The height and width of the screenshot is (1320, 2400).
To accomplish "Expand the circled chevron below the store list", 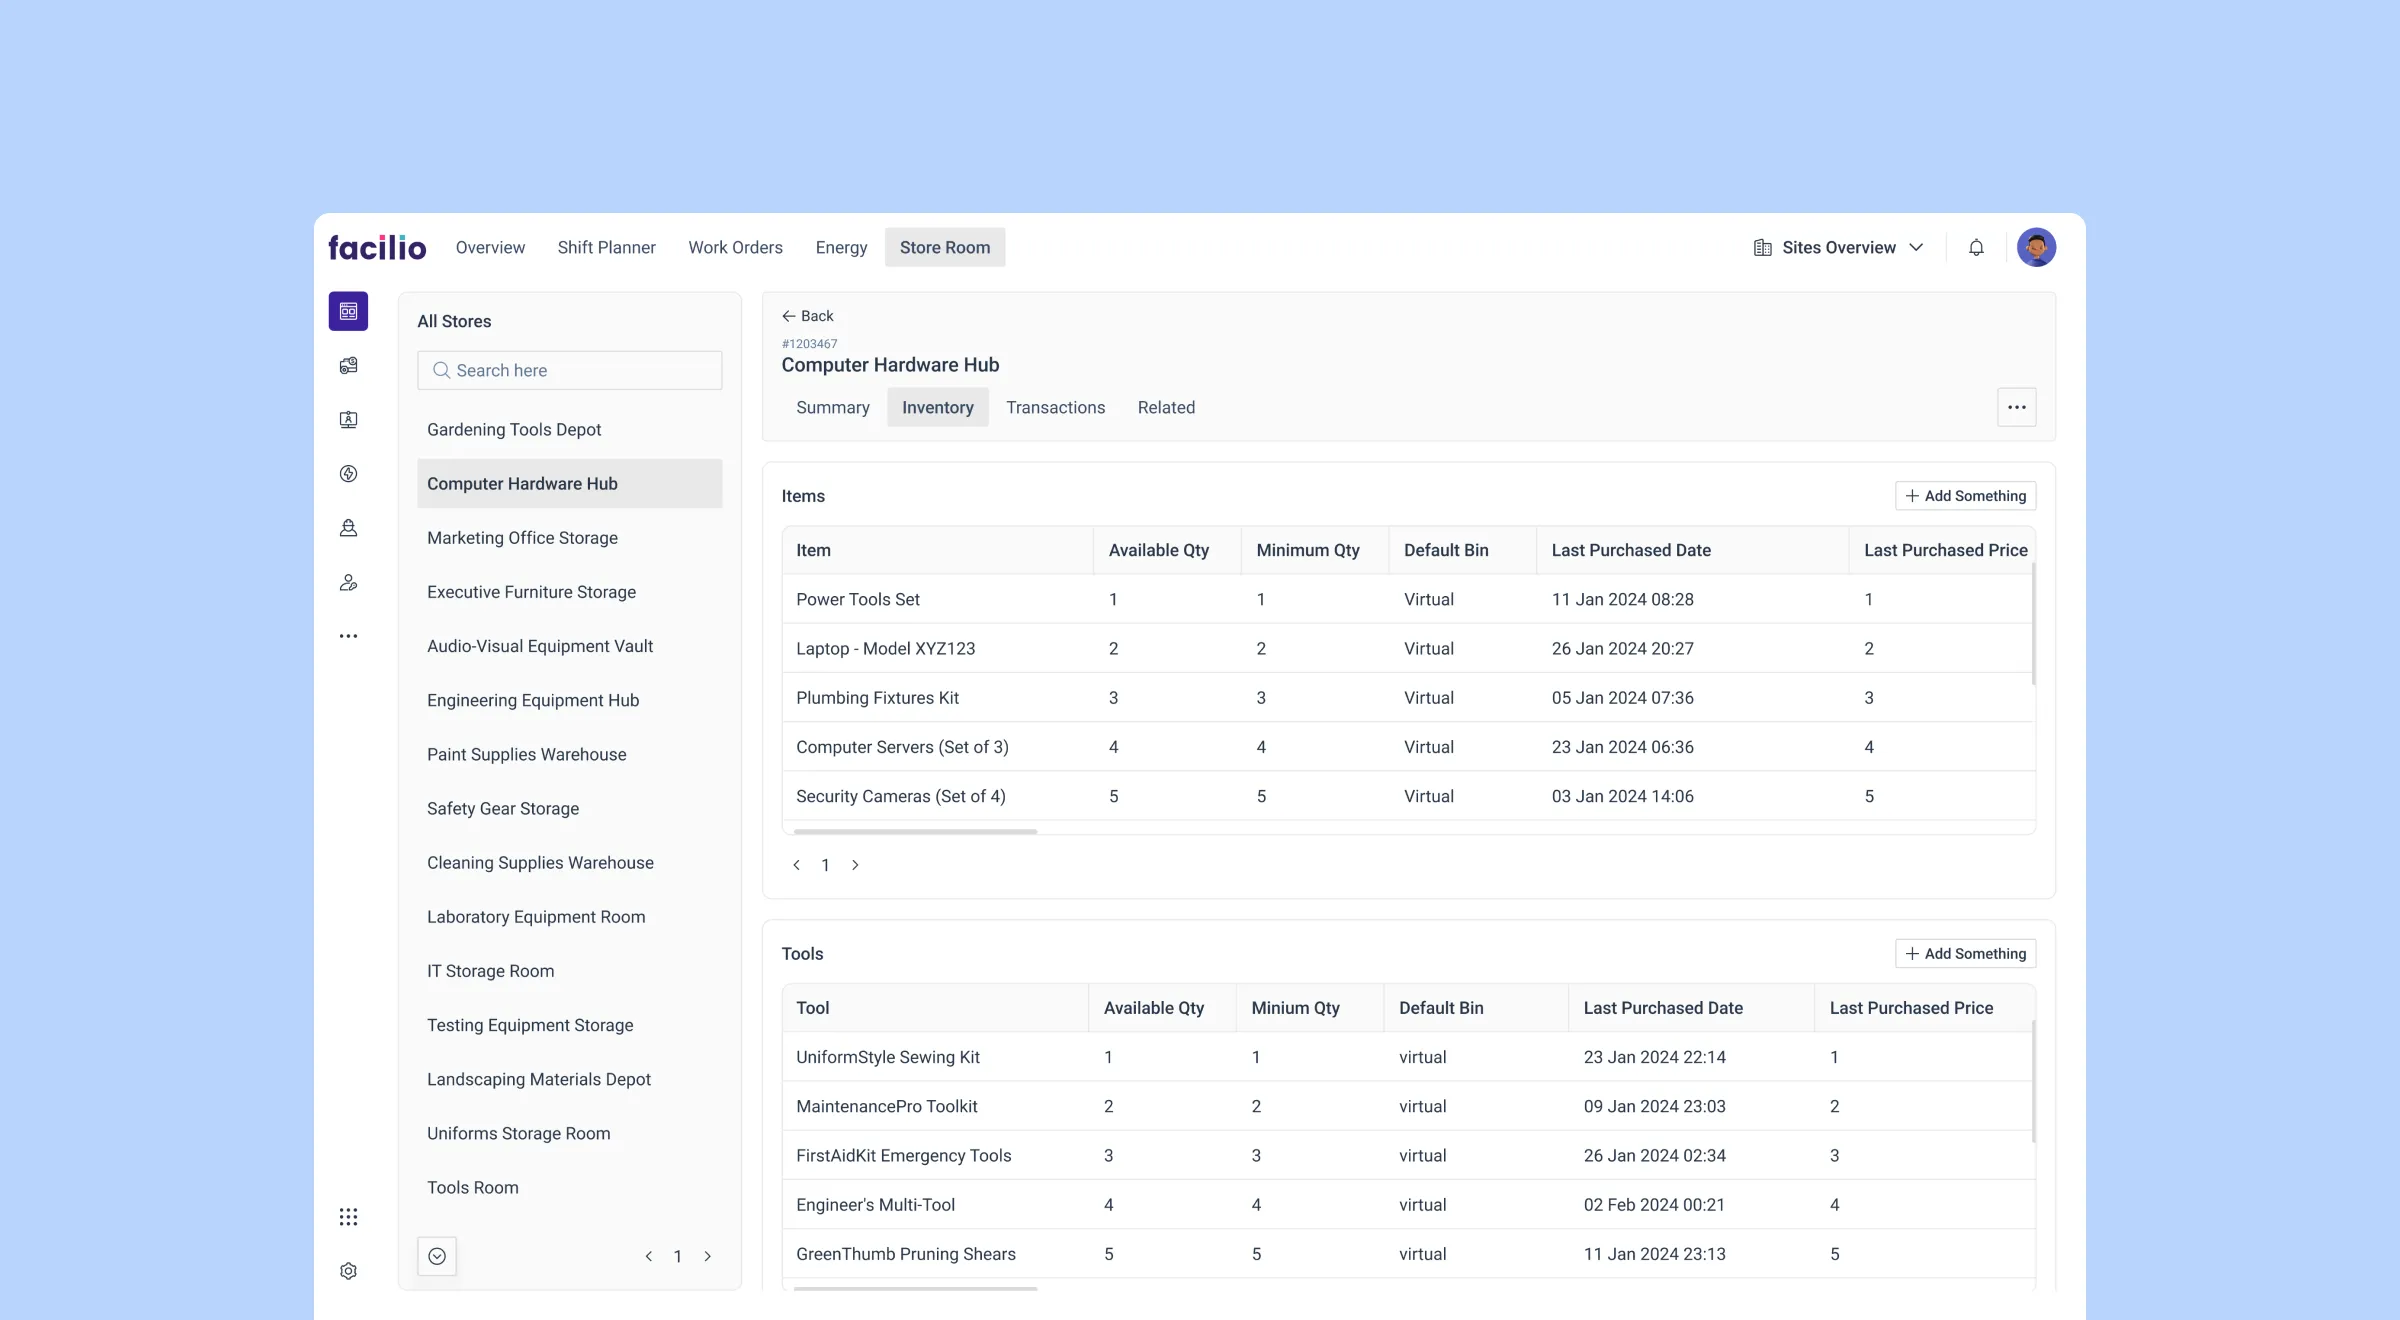I will click(437, 1256).
